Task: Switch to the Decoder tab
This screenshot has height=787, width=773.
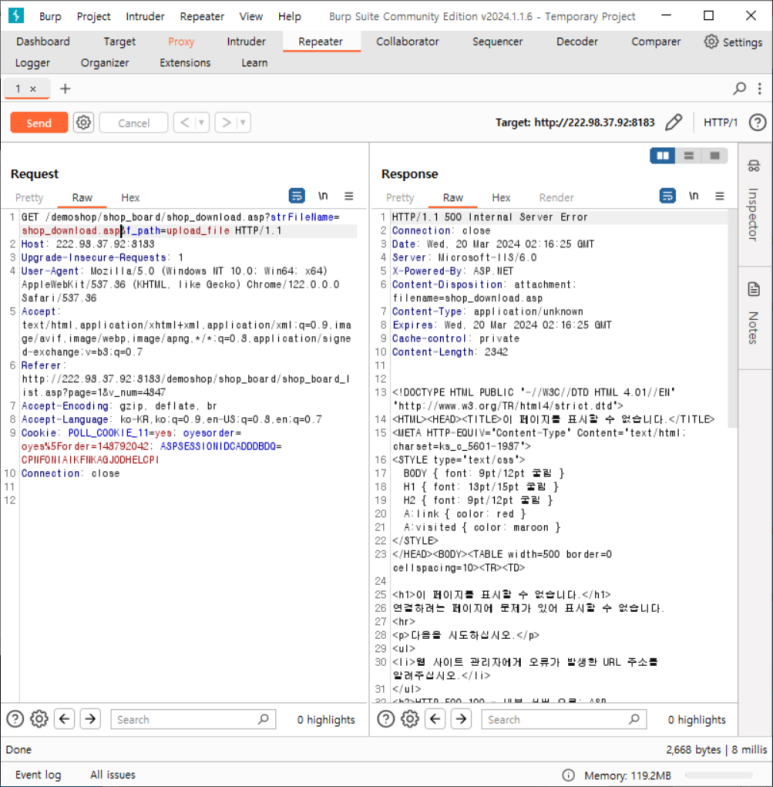Action: point(577,42)
